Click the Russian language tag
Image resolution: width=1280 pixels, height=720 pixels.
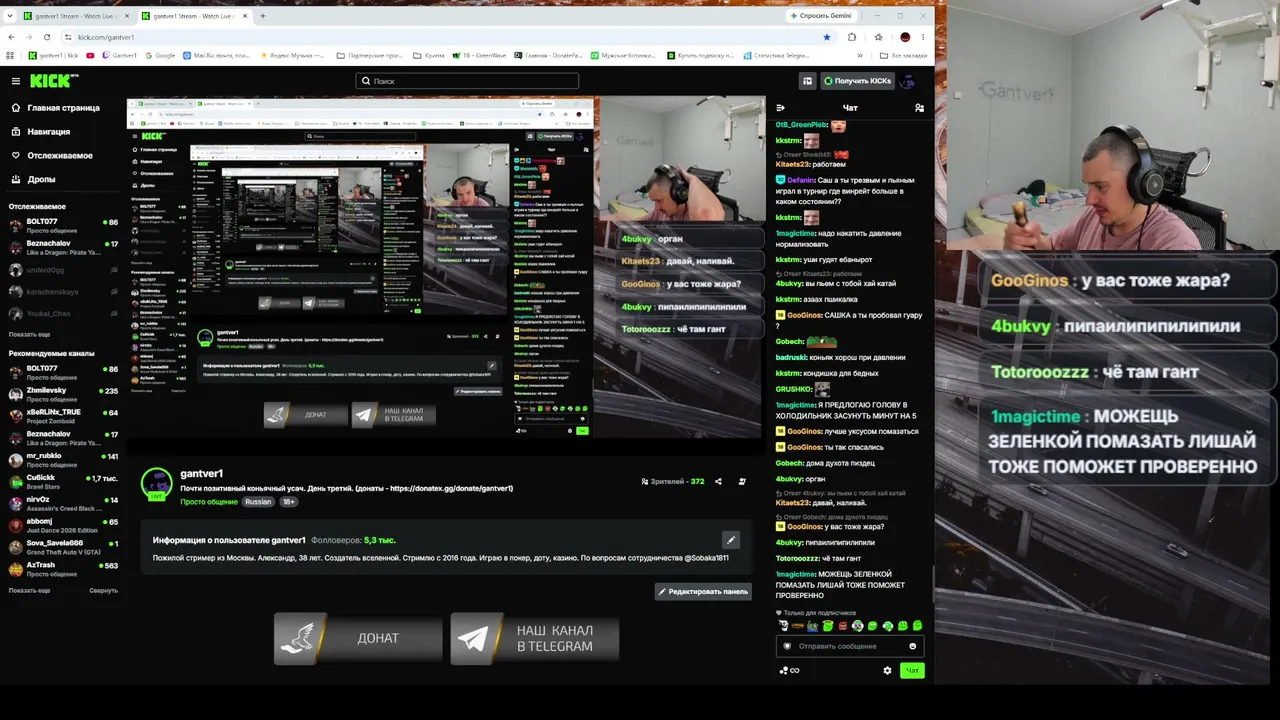258,502
